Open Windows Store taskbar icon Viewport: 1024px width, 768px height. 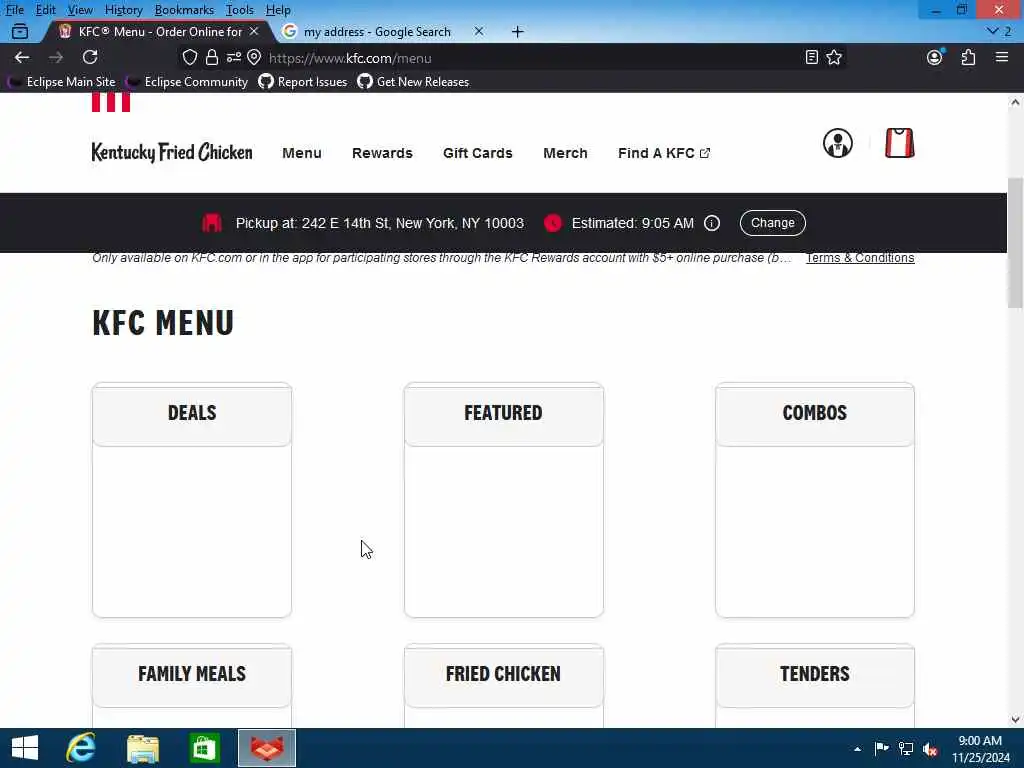point(204,748)
